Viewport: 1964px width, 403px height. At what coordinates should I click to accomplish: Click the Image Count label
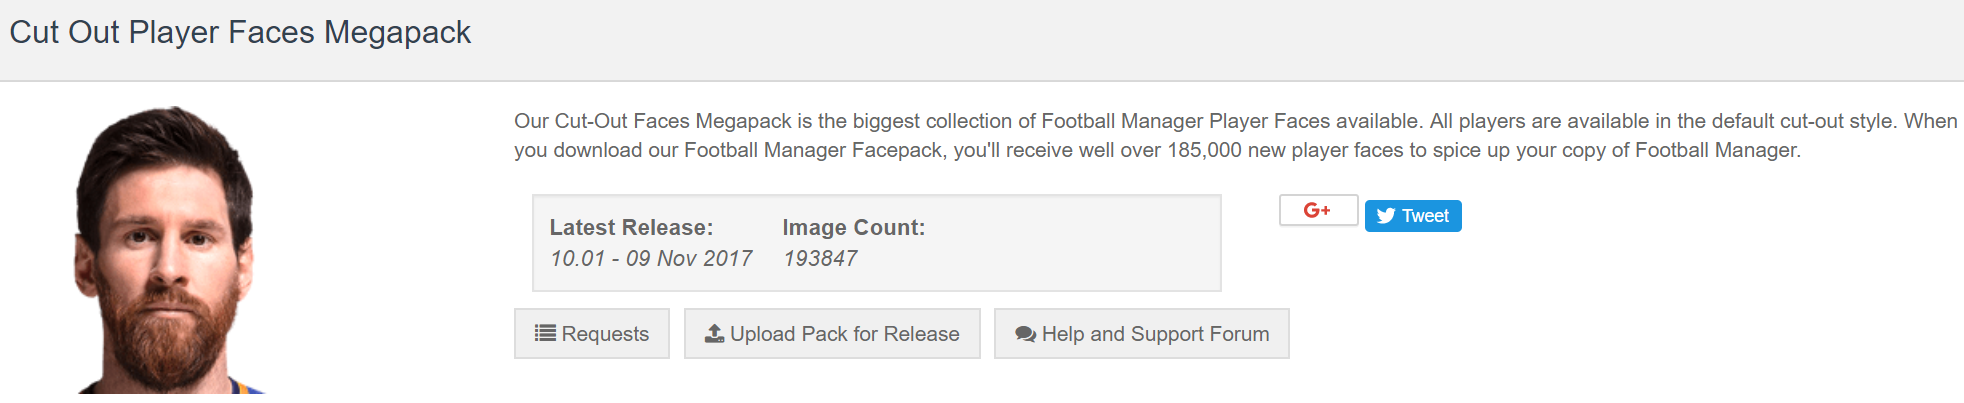coord(854,227)
